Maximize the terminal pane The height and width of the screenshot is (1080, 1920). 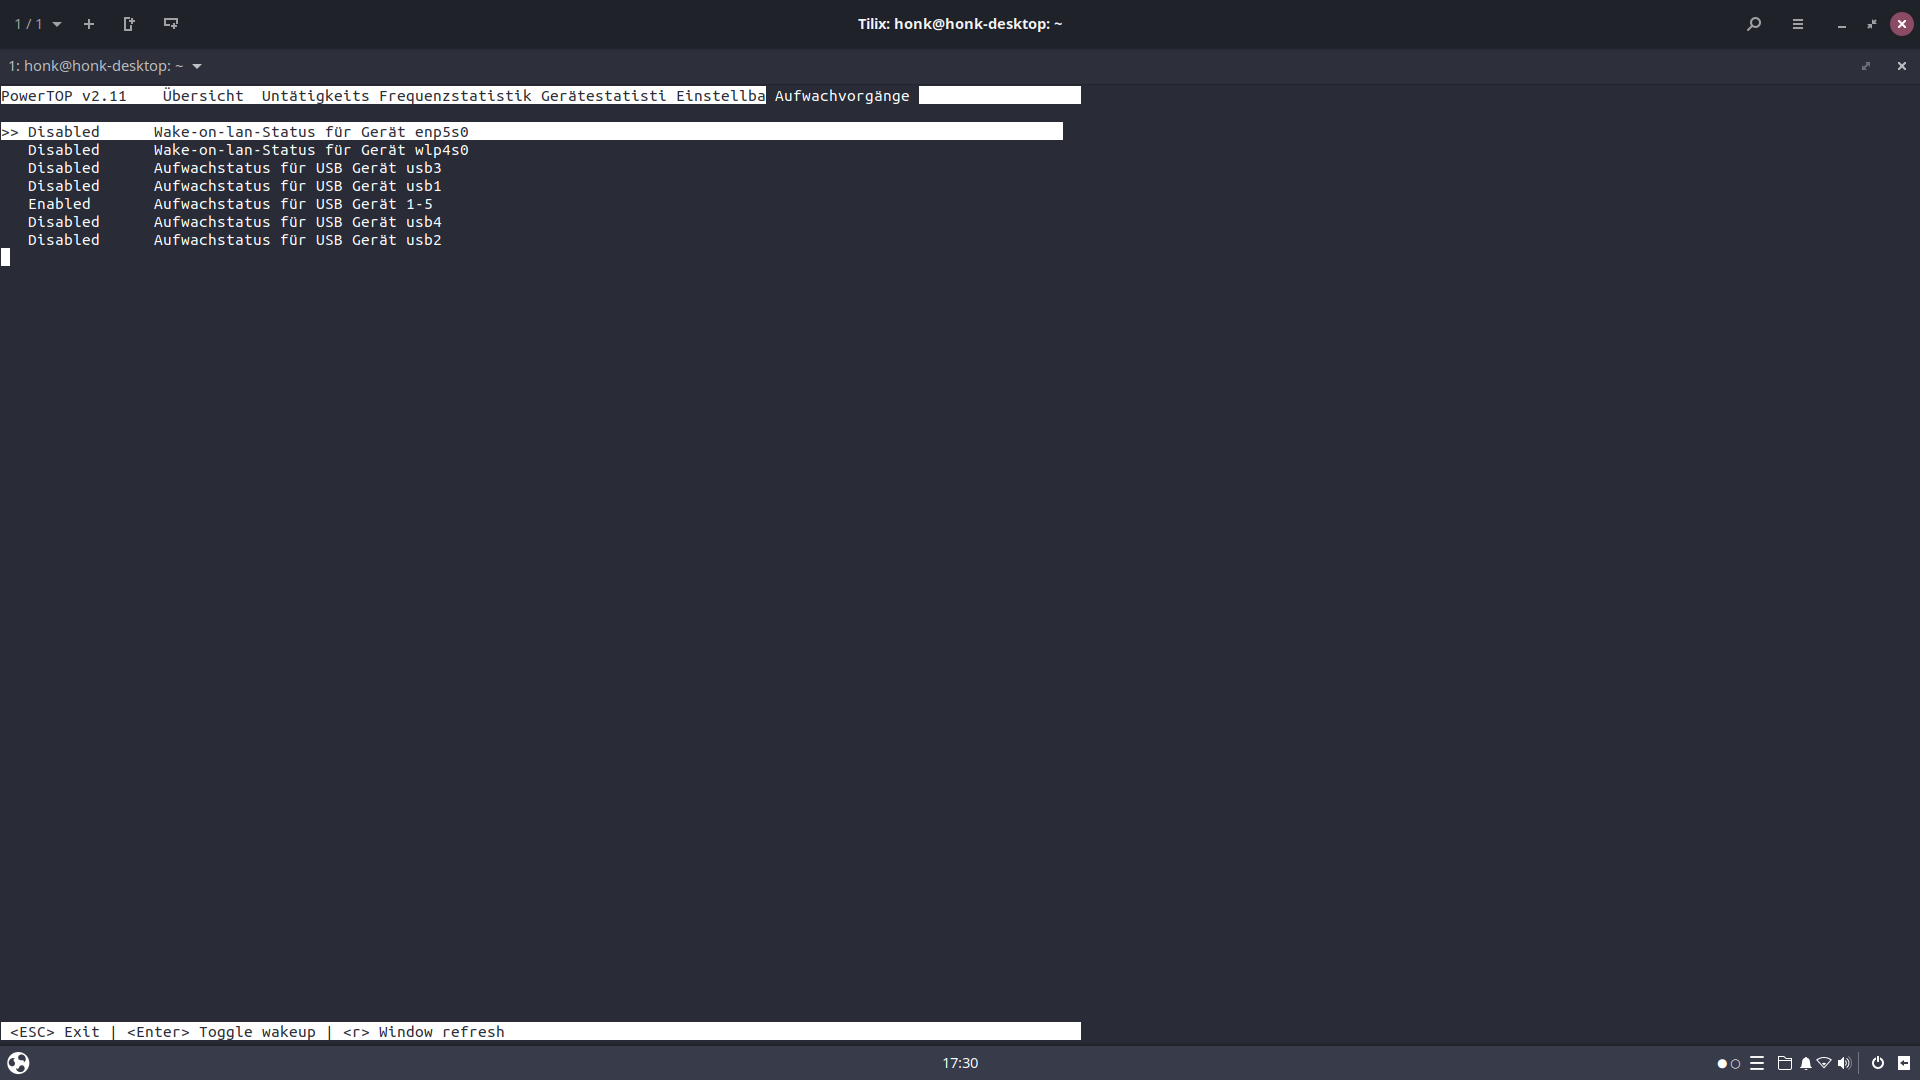[x=1866, y=66]
